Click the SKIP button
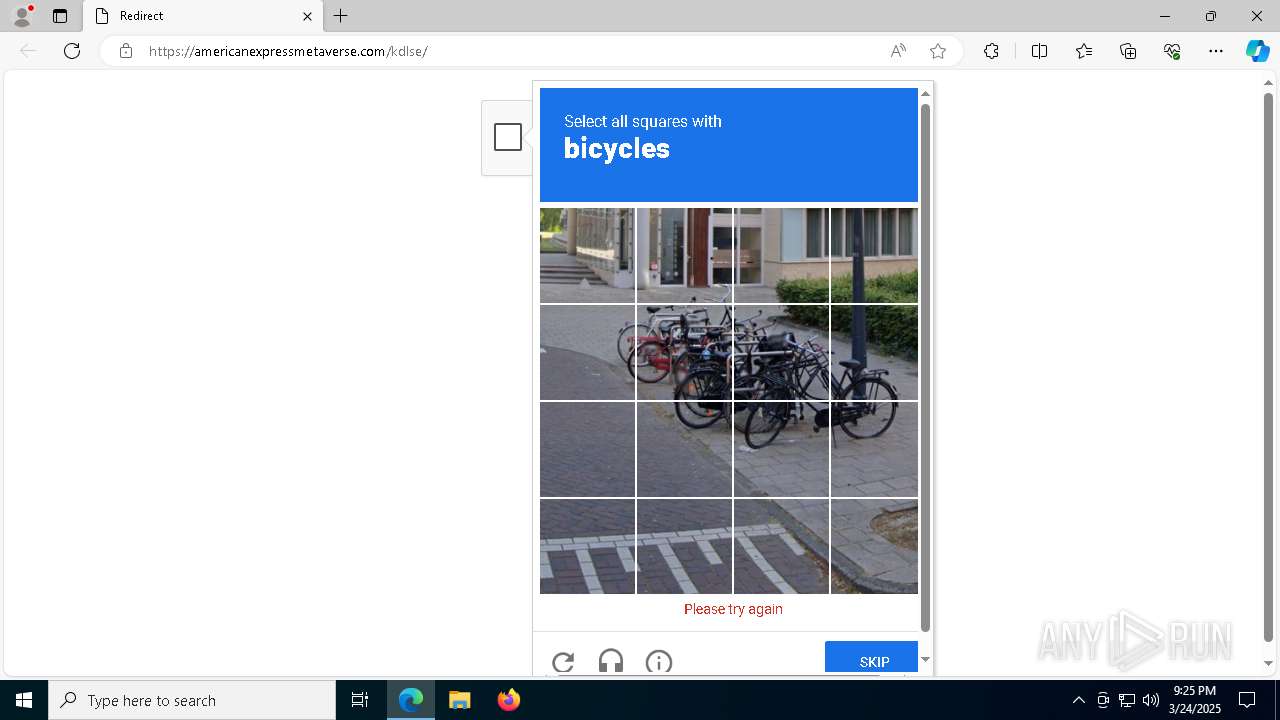 (871, 657)
